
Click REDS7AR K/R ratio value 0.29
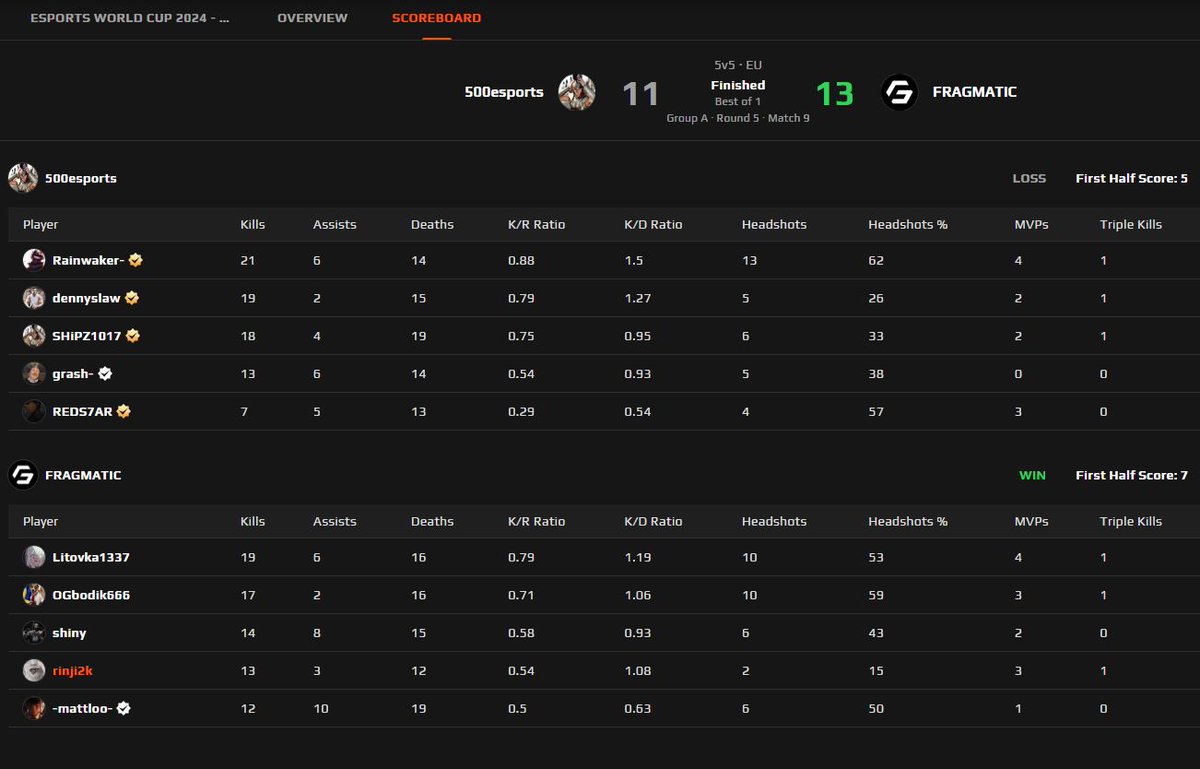pyautogui.click(x=521, y=411)
